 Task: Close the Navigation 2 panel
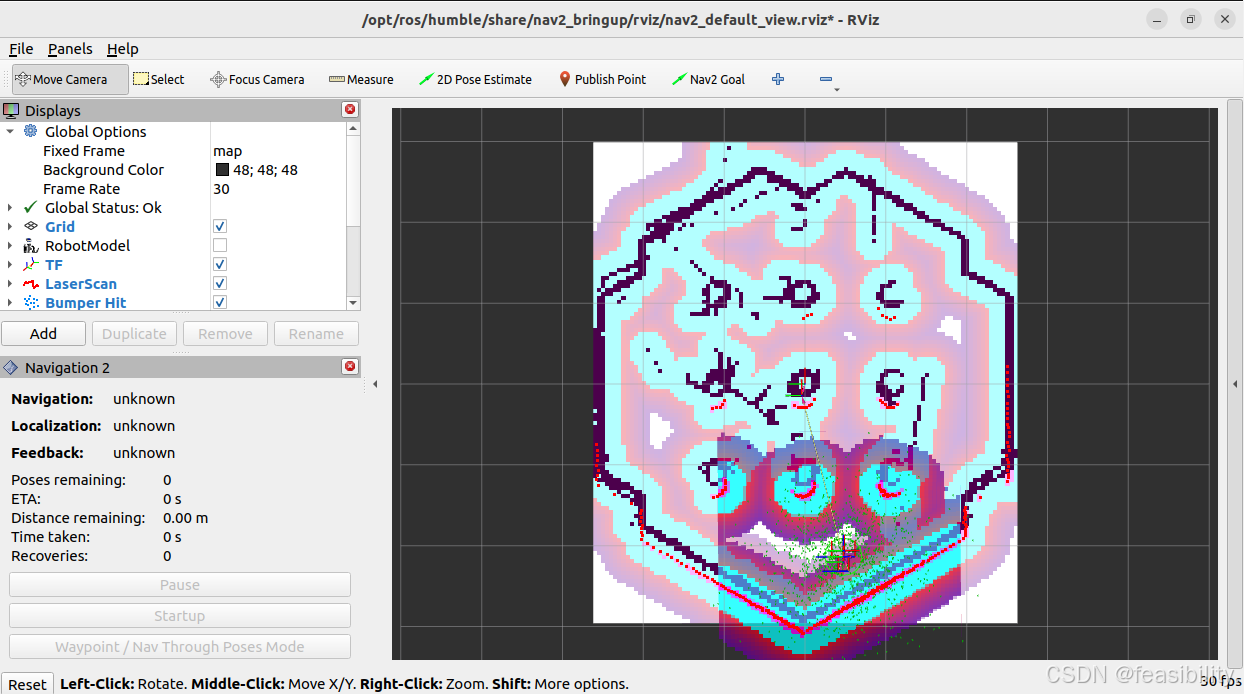coord(350,367)
